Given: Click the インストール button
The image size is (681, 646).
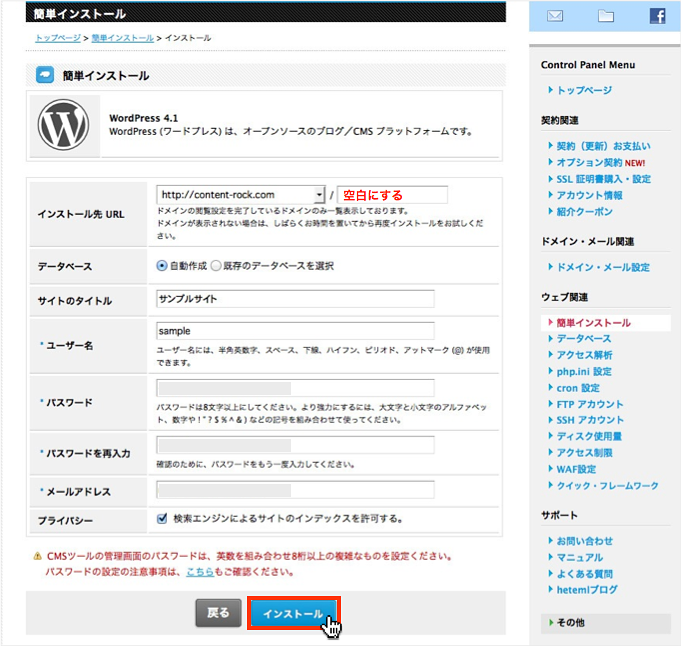Looking at the screenshot, I should point(294,613).
